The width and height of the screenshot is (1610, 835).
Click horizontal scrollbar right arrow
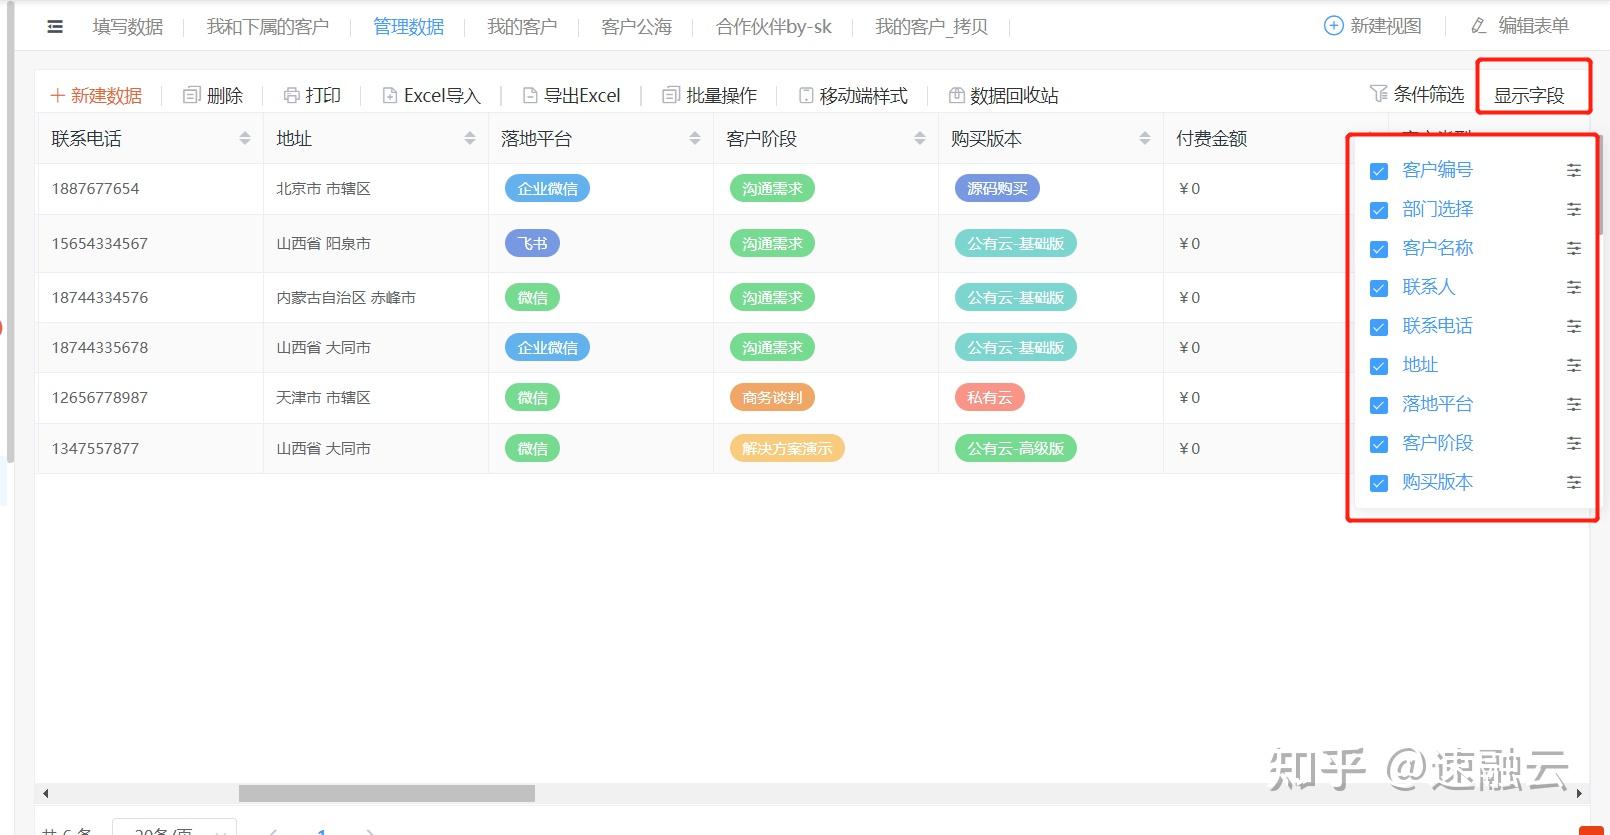[1579, 793]
